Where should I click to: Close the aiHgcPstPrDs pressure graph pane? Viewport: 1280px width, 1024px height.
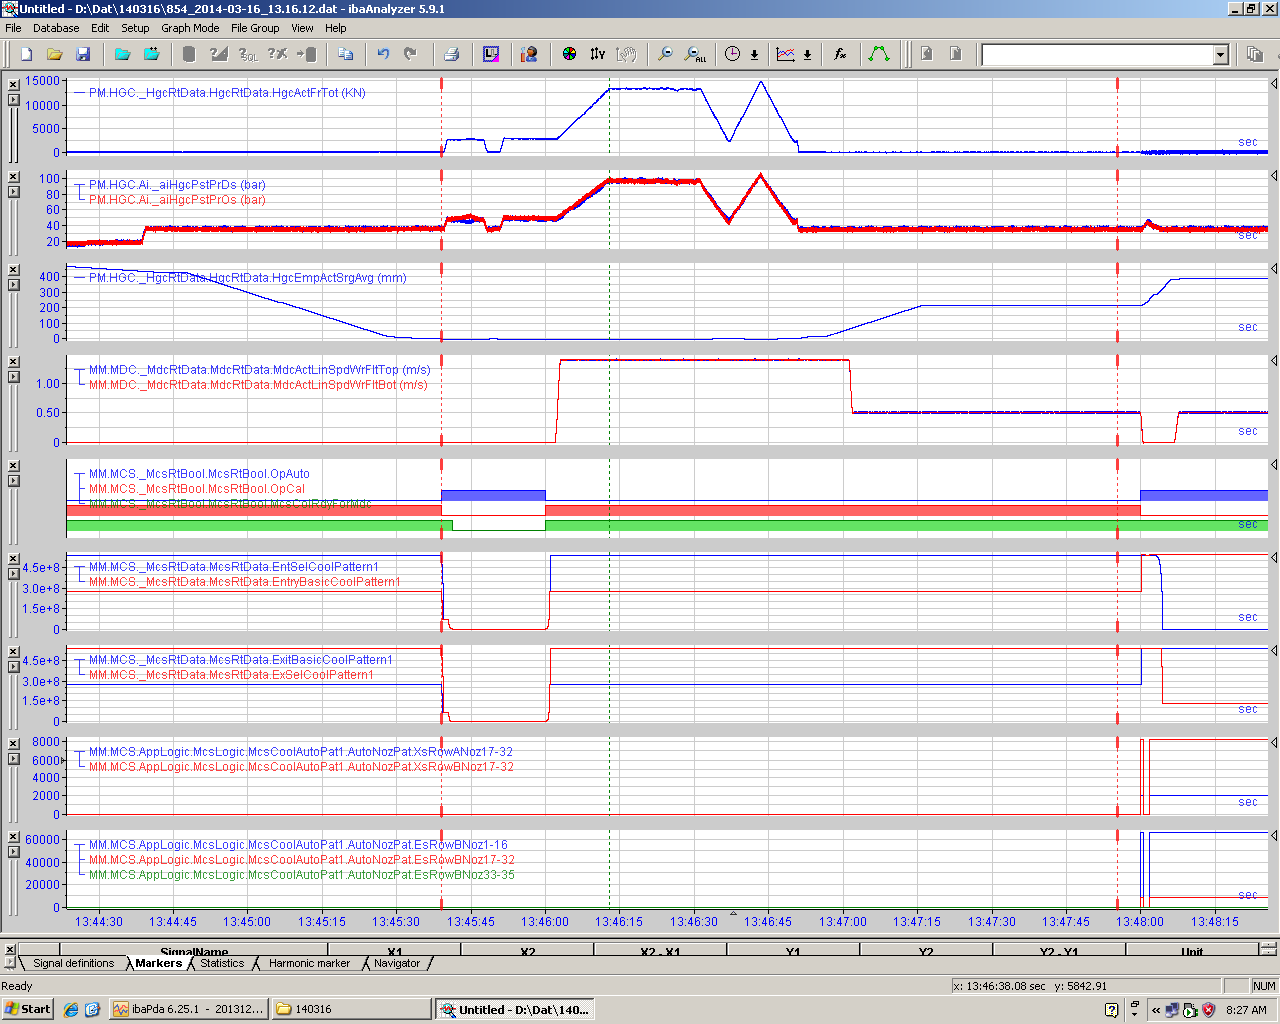coord(13,177)
